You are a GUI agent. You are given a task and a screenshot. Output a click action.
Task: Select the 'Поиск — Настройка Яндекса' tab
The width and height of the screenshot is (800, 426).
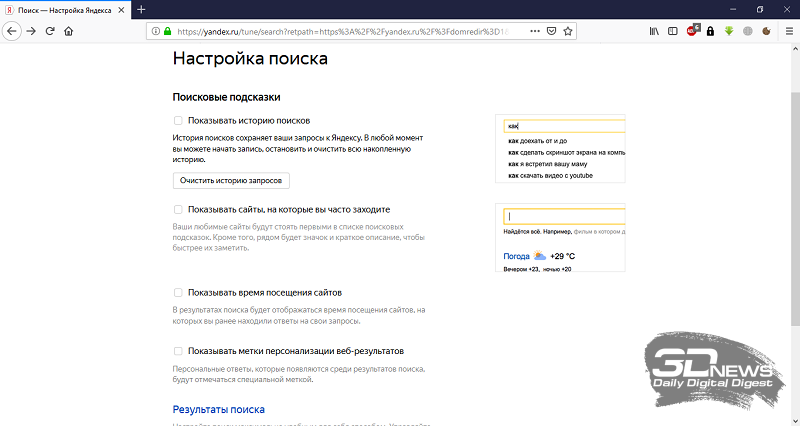(x=65, y=10)
